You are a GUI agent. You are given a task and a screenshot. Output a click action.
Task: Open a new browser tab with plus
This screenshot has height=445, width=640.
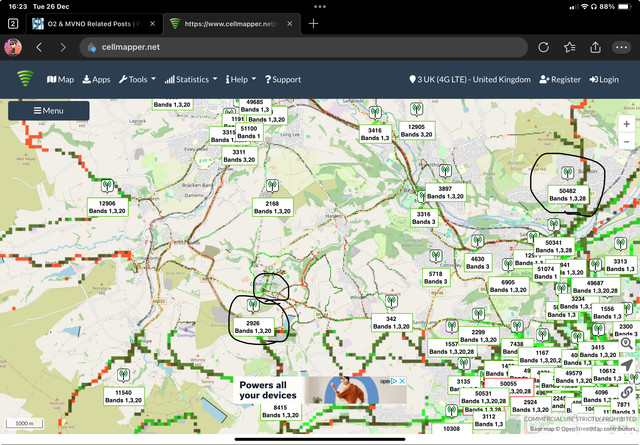(313, 24)
